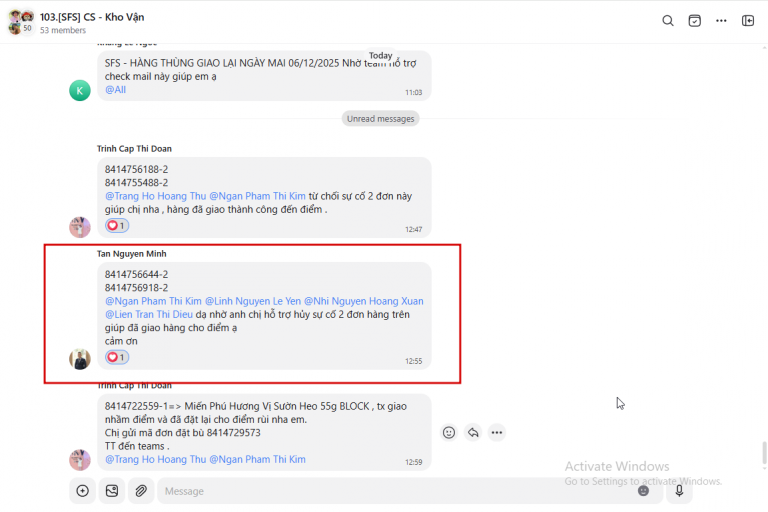This screenshot has height=512, width=768.
Task: Focus the Message input field
Action: pos(409,490)
